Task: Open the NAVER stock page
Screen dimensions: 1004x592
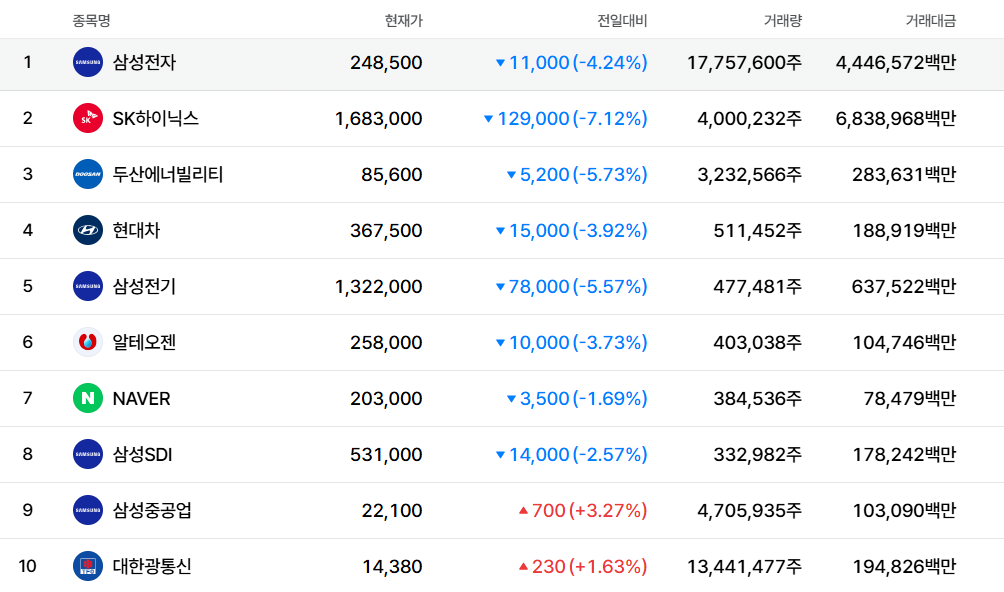Action: coord(142,399)
